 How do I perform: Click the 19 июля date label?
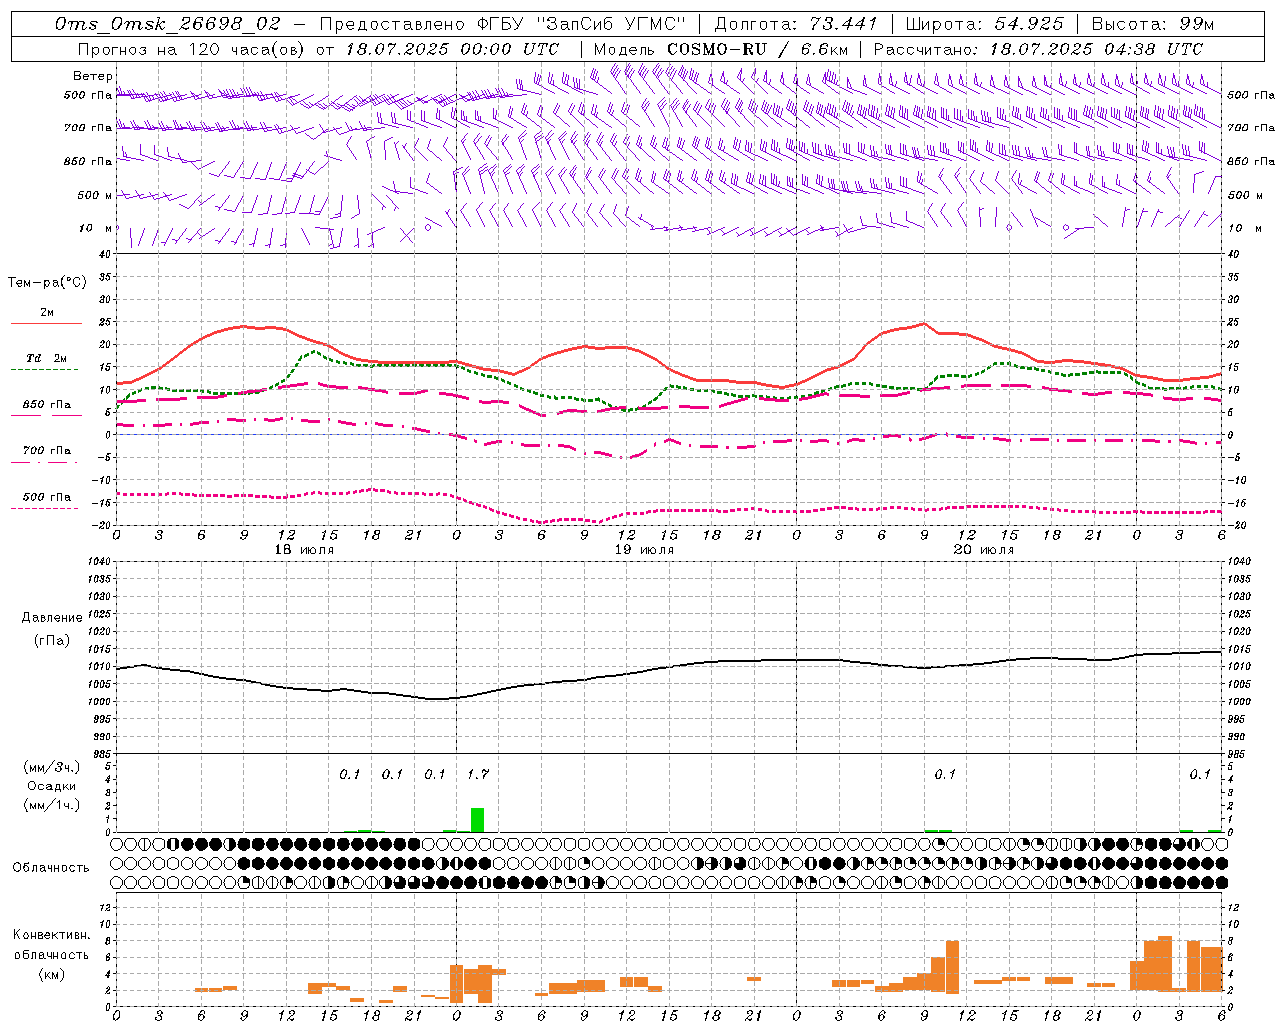point(644,550)
